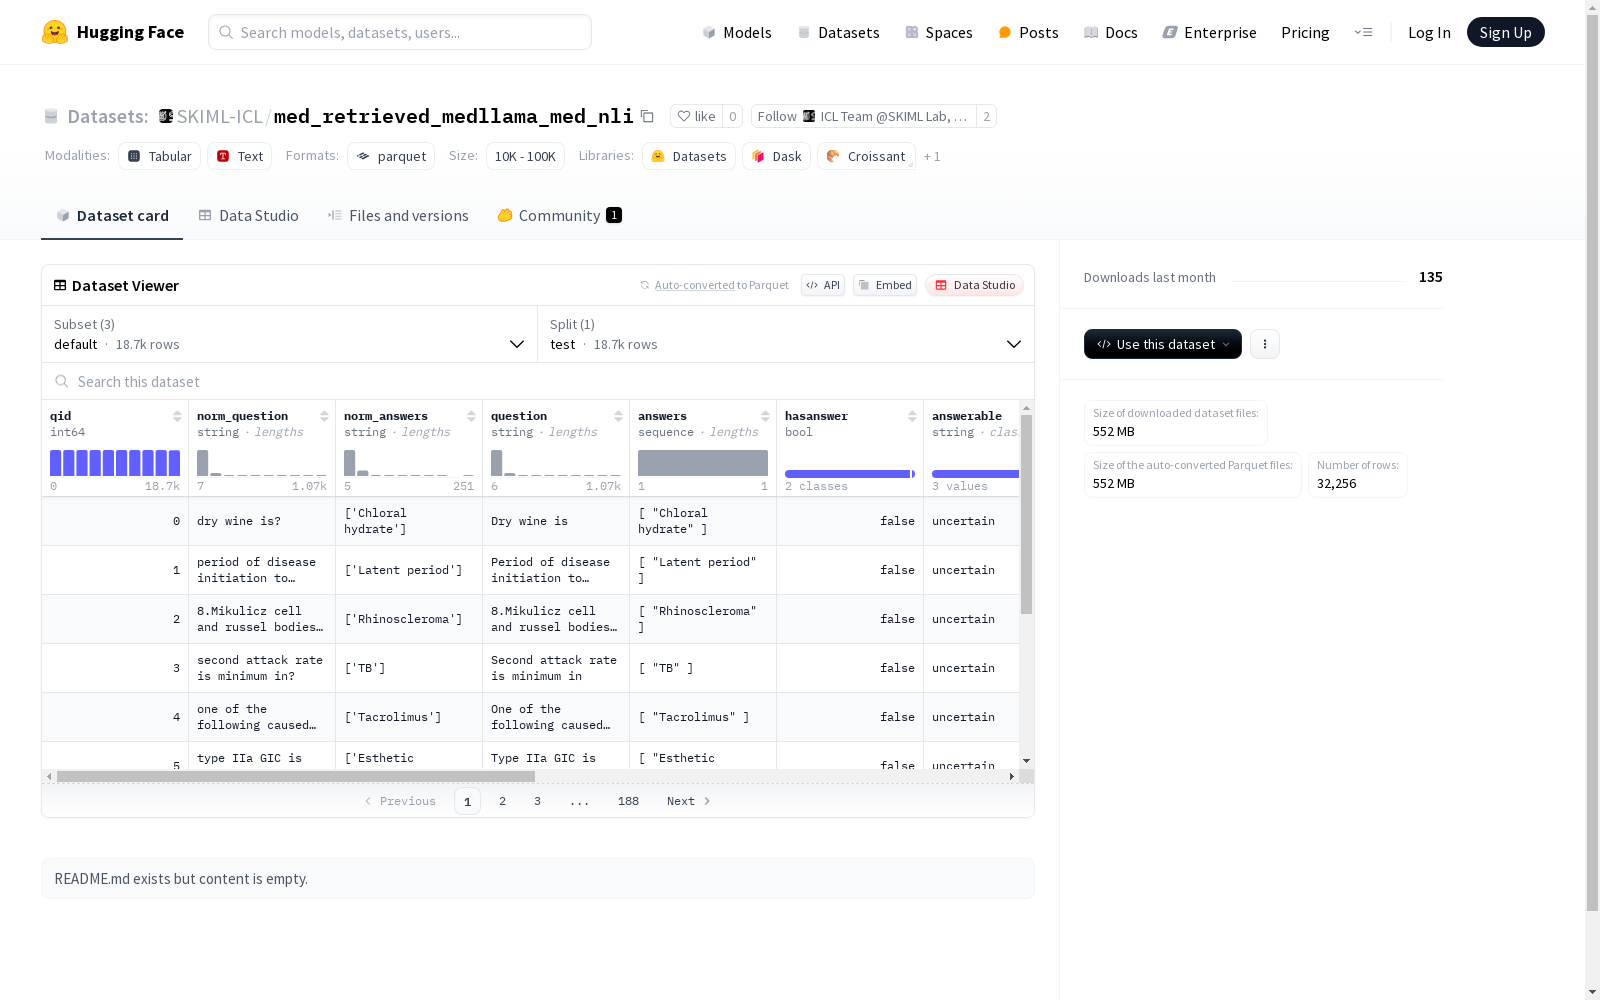
Task: Click the ['Tacrolimus'] norm_answers cell
Action: (409, 717)
